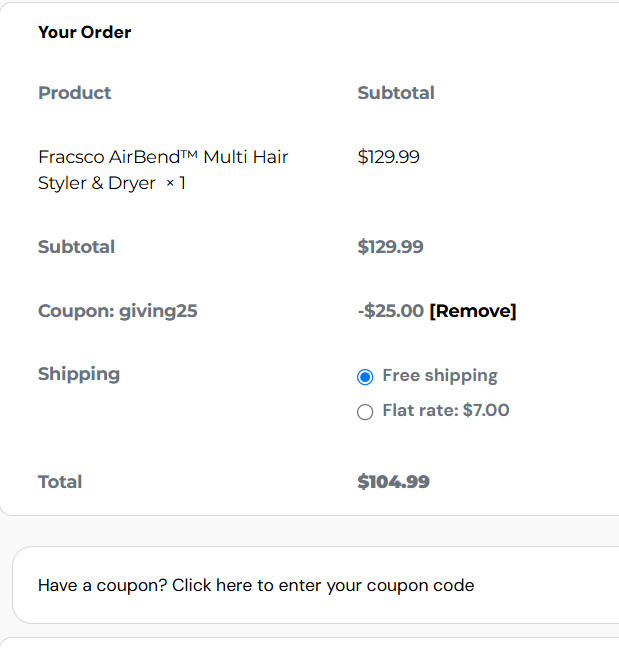Viewport: 619px width, 651px height.
Task: Remove the giving25 coupon
Action: click(473, 311)
